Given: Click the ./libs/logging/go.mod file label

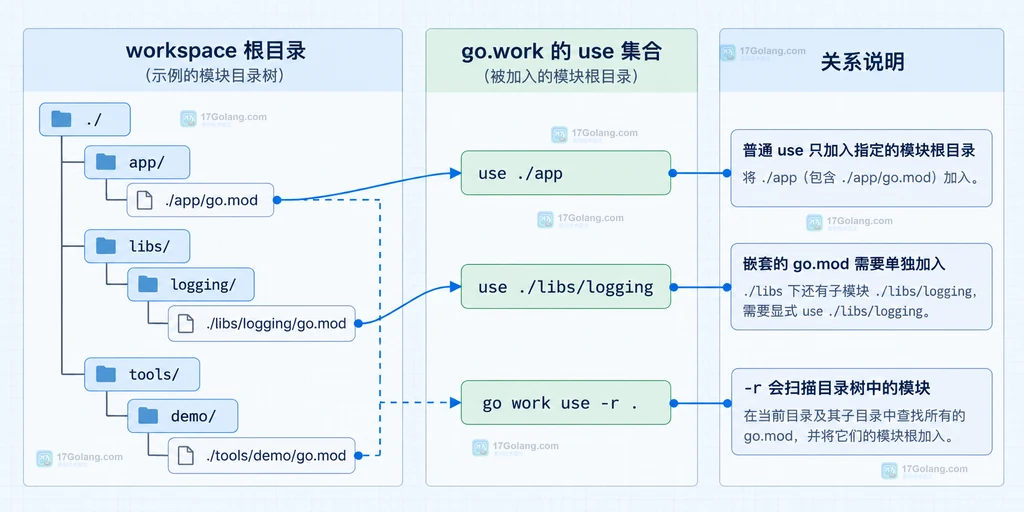Looking at the screenshot, I should coord(276,324).
